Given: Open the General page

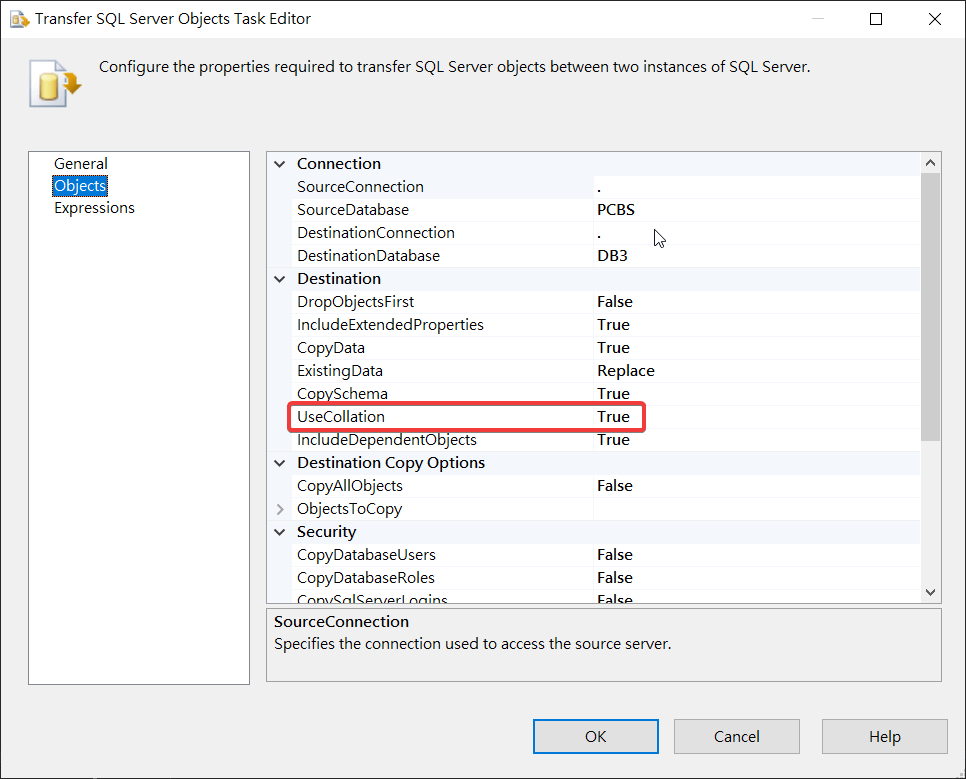Looking at the screenshot, I should tap(81, 164).
